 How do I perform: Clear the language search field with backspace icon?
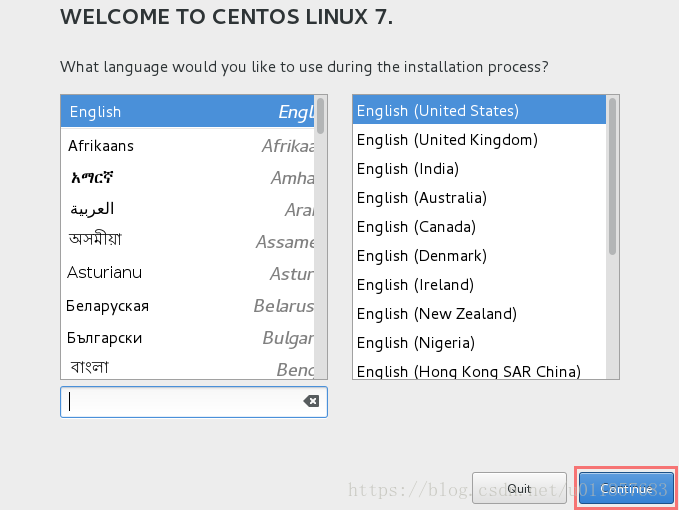pyautogui.click(x=311, y=401)
